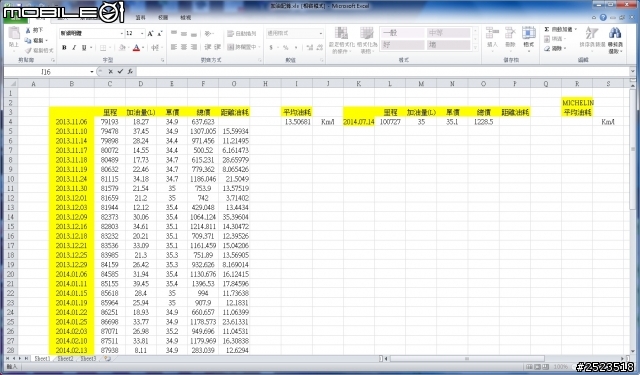The width and height of the screenshot is (640, 375).
Task: Click the Insert Function fx button
Action: coord(130,72)
